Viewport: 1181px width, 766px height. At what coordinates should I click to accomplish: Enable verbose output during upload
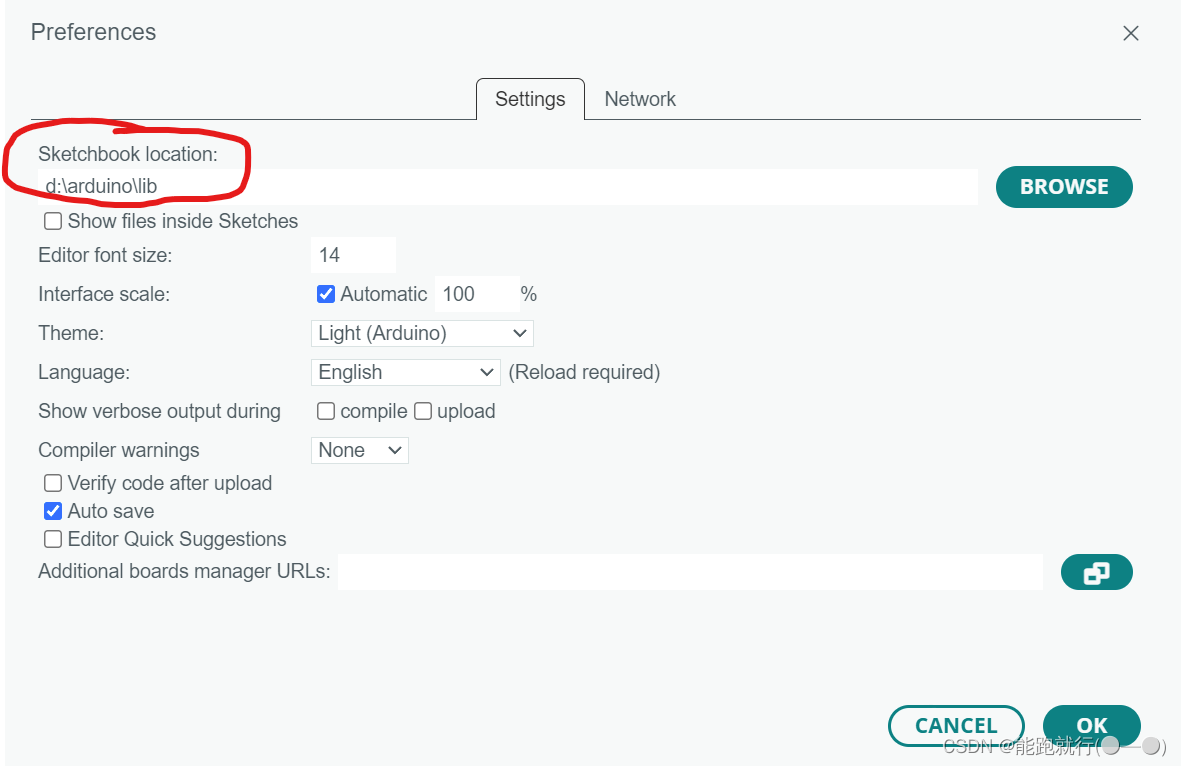(x=423, y=411)
